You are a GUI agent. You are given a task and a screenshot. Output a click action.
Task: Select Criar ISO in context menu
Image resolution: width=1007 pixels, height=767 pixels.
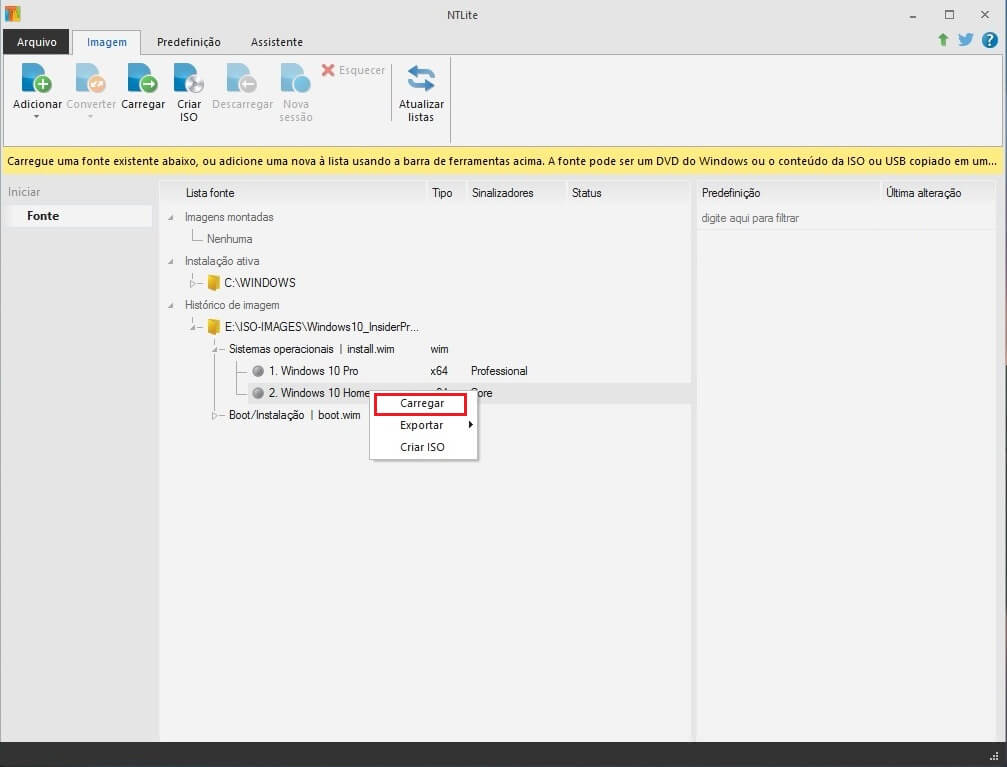[x=421, y=447]
